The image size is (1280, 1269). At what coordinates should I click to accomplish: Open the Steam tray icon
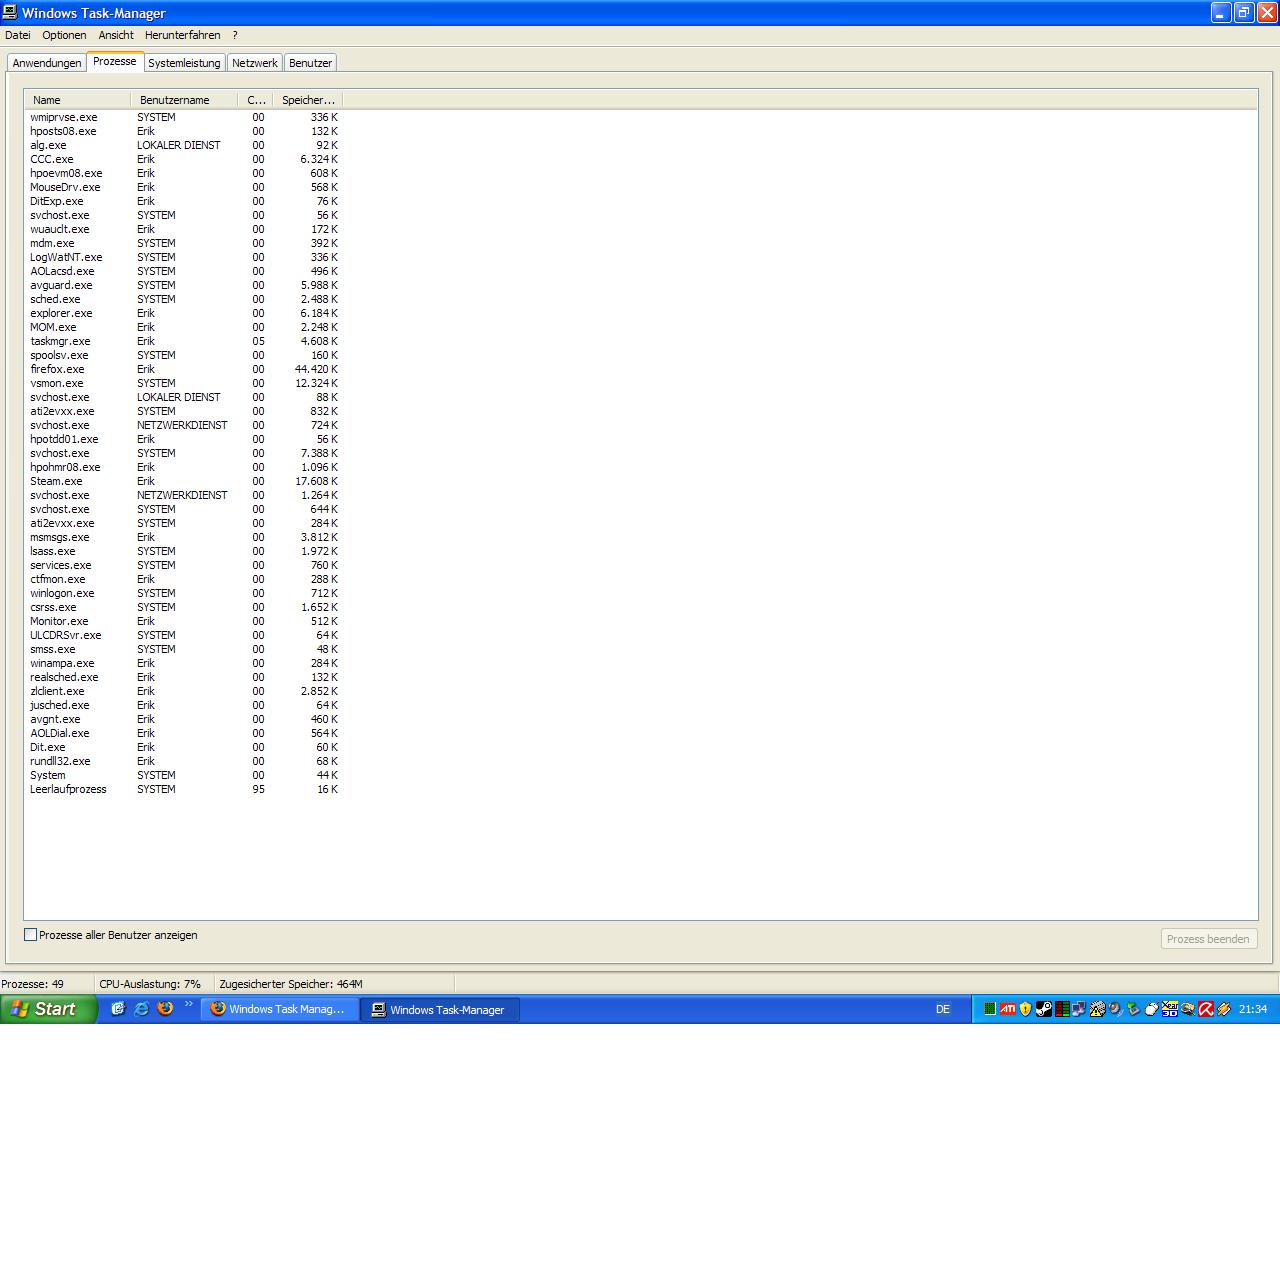click(1043, 1009)
